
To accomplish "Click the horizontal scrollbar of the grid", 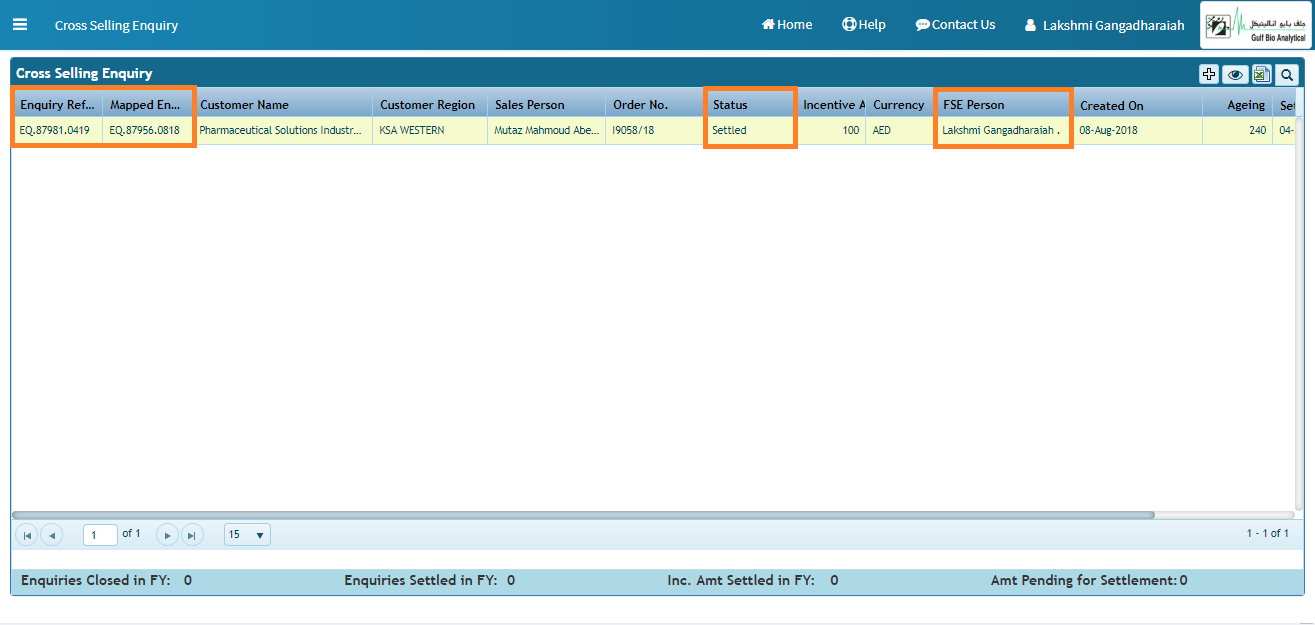I will pyautogui.click(x=583, y=515).
